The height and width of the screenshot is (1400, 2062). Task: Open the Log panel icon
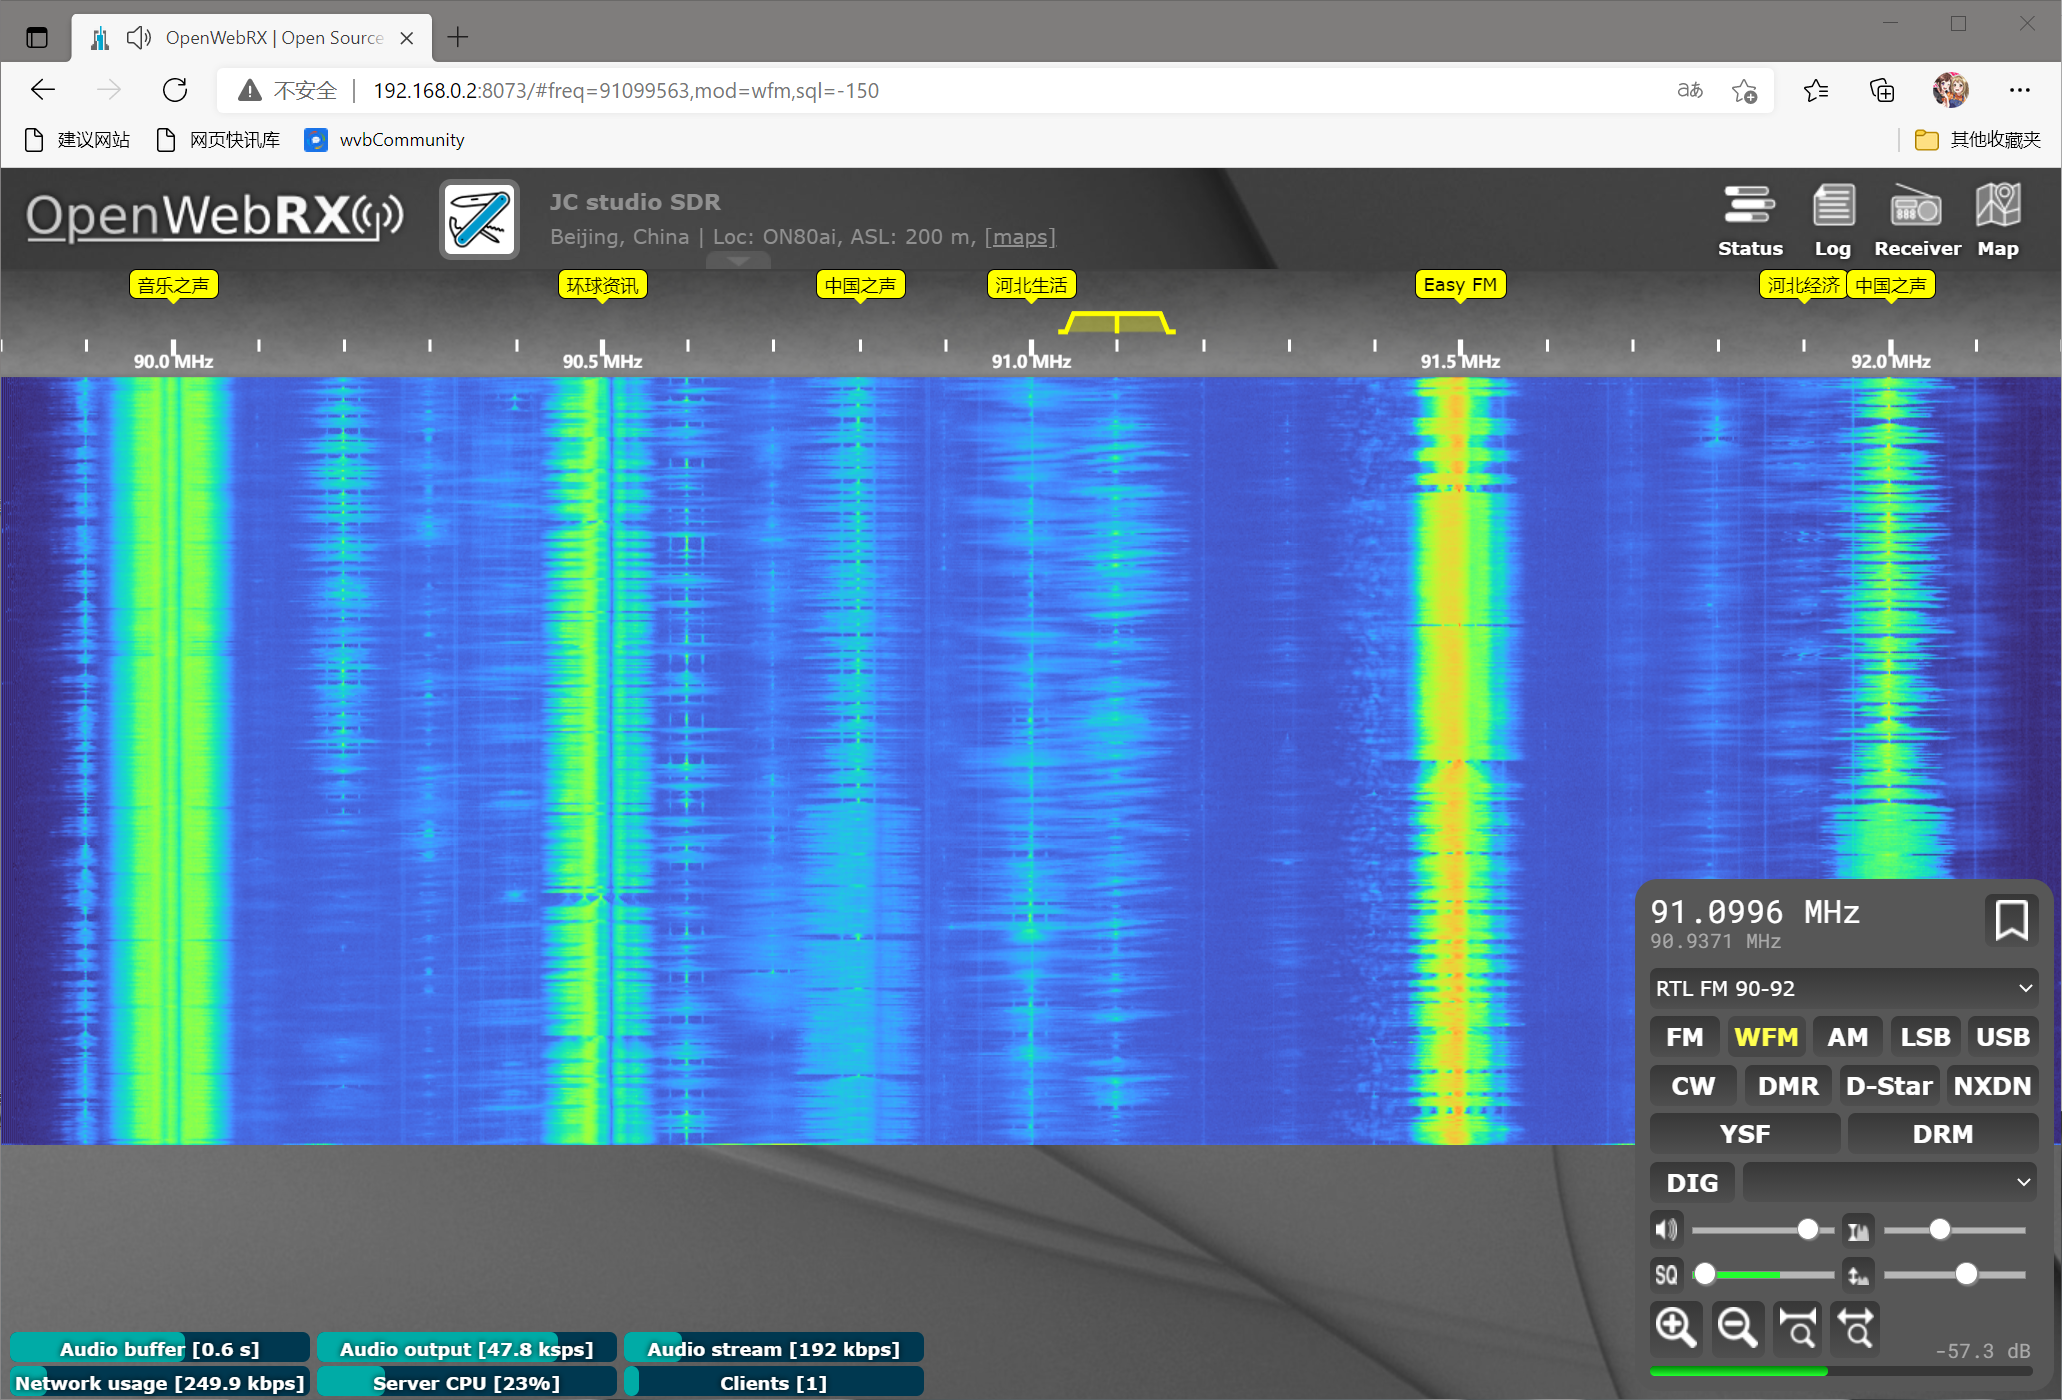point(1832,219)
